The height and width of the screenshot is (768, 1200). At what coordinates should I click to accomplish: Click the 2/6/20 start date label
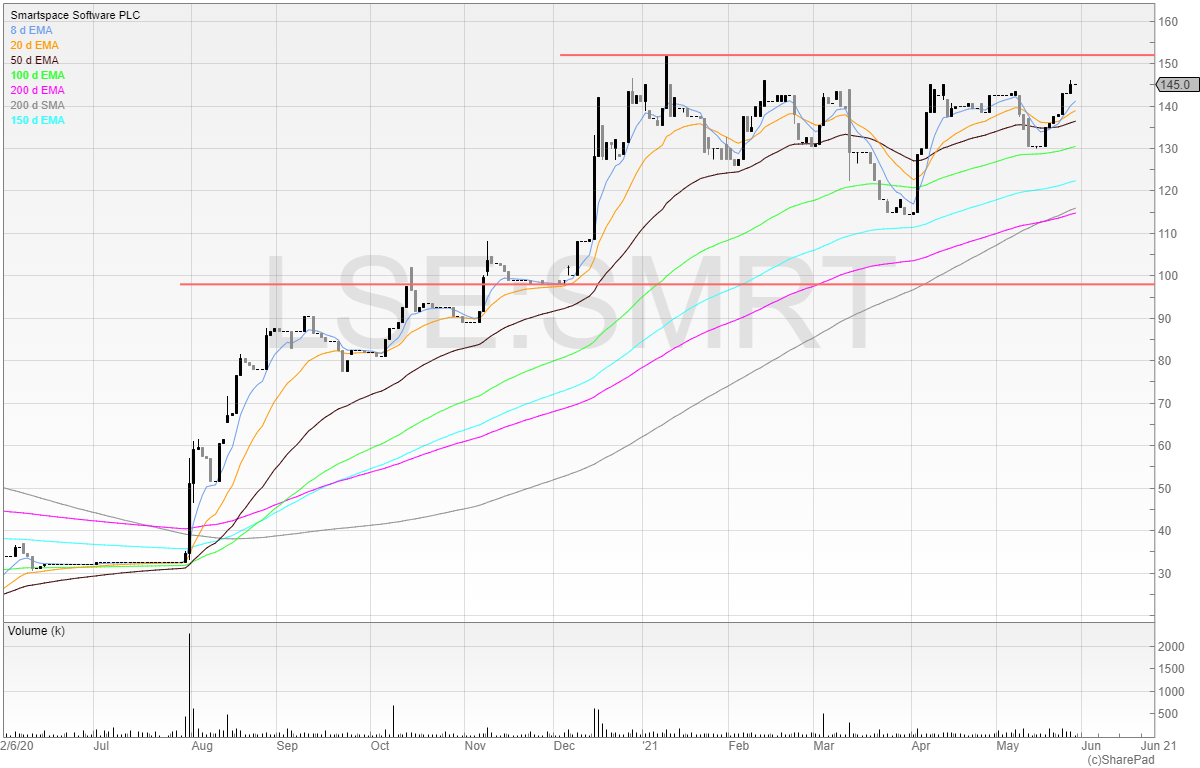[x=19, y=746]
